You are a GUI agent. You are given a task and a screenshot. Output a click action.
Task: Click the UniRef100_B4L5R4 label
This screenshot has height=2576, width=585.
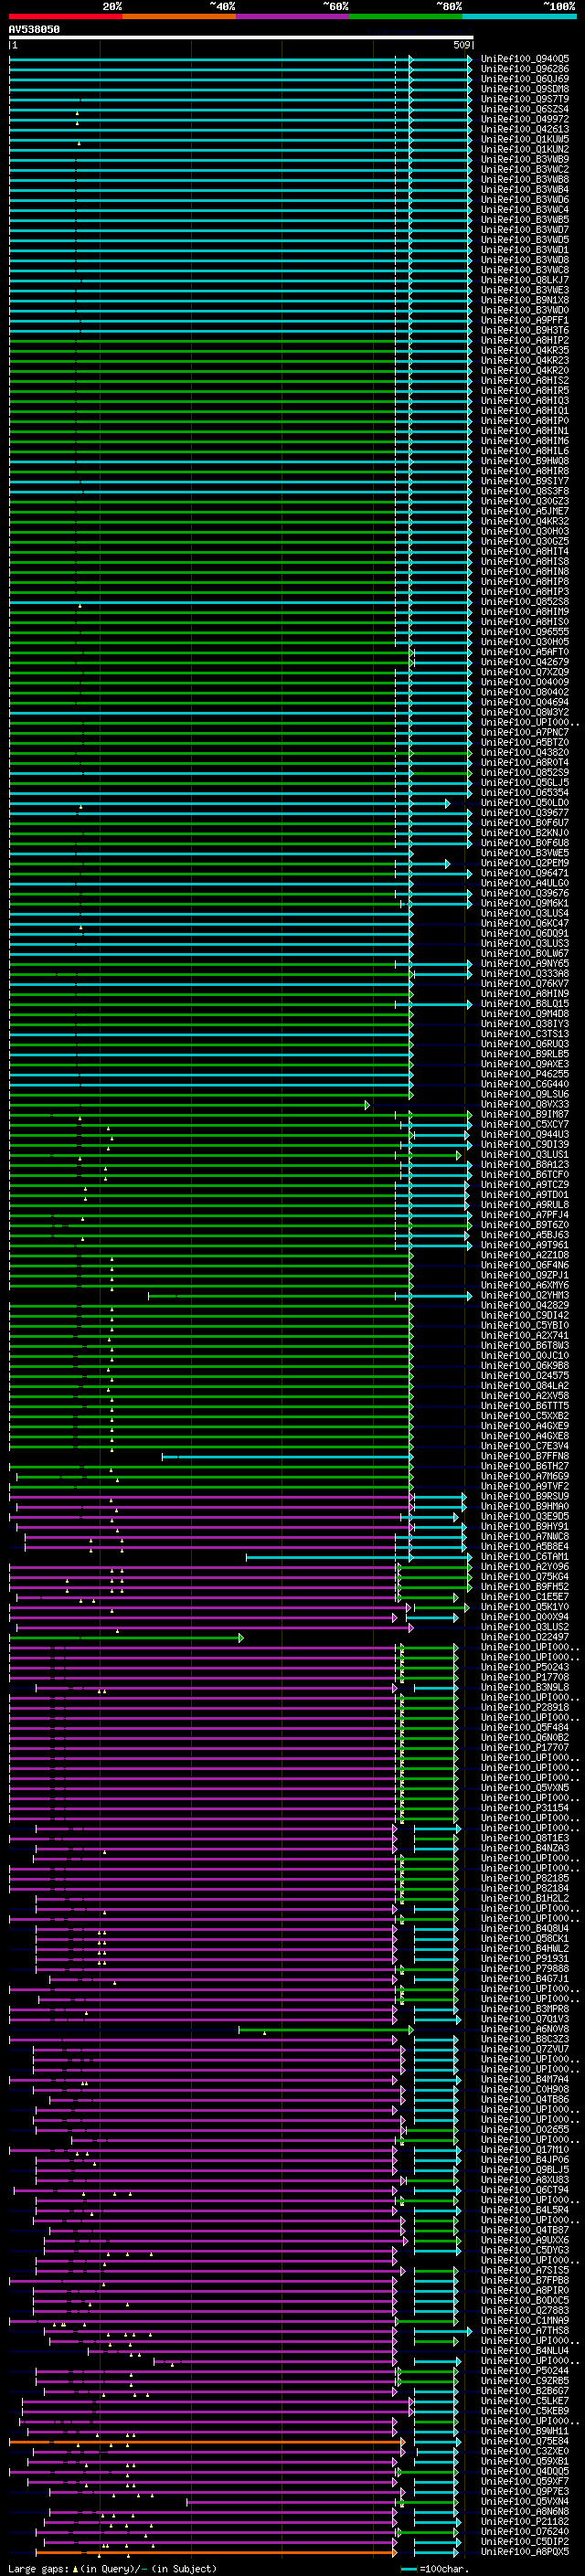coord(525,2210)
